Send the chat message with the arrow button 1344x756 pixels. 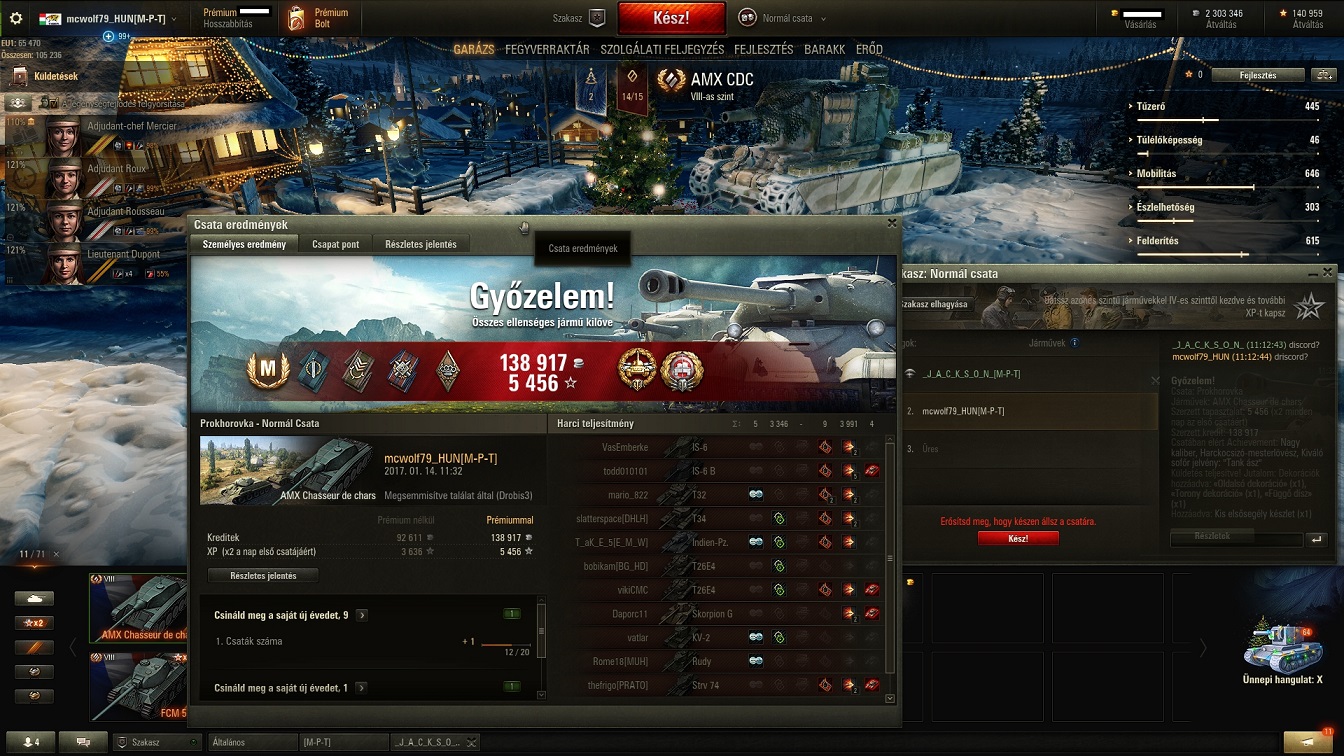(1318, 539)
